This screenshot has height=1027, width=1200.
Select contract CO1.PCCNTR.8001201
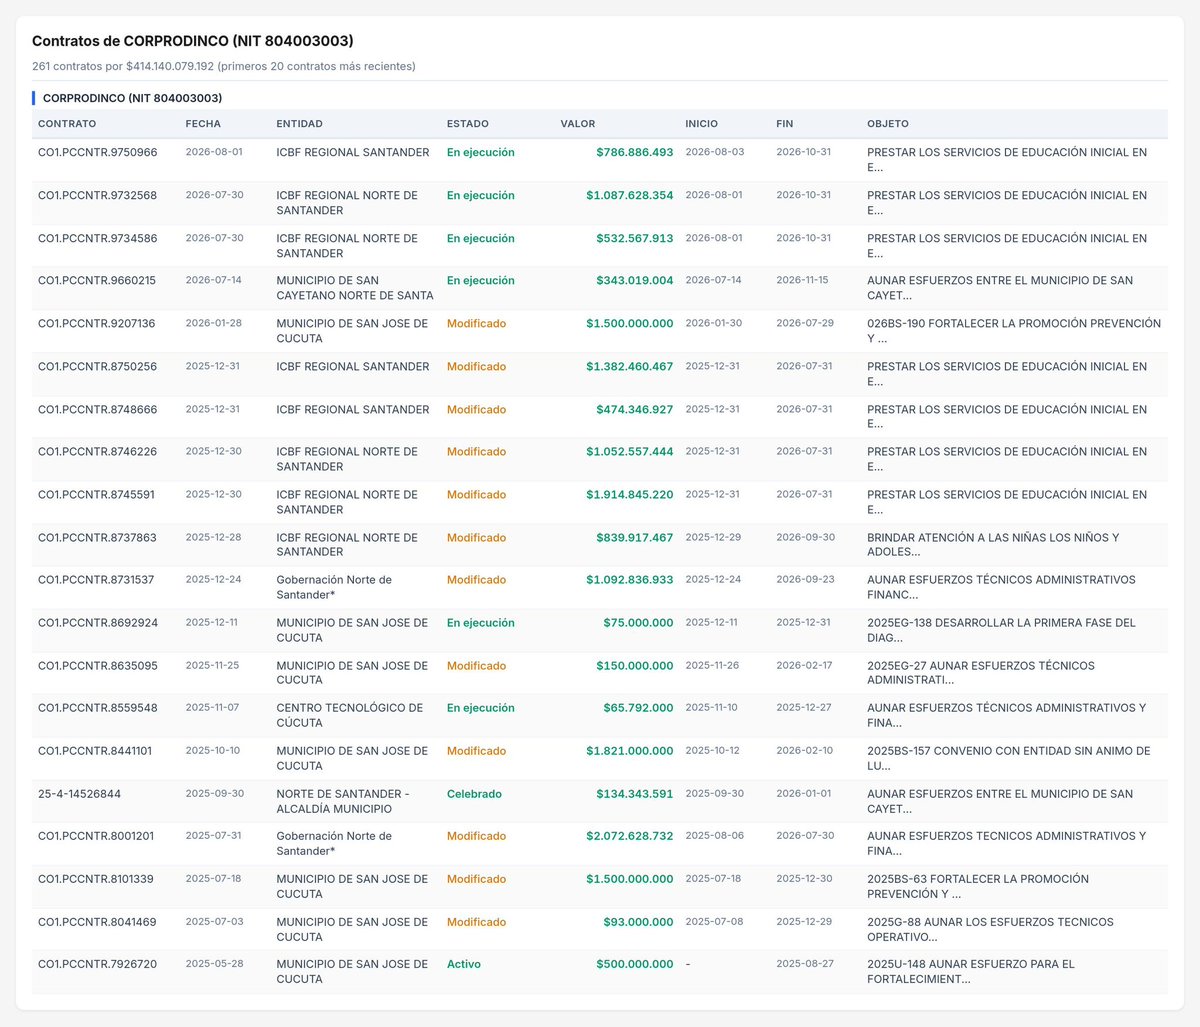point(96,836)
